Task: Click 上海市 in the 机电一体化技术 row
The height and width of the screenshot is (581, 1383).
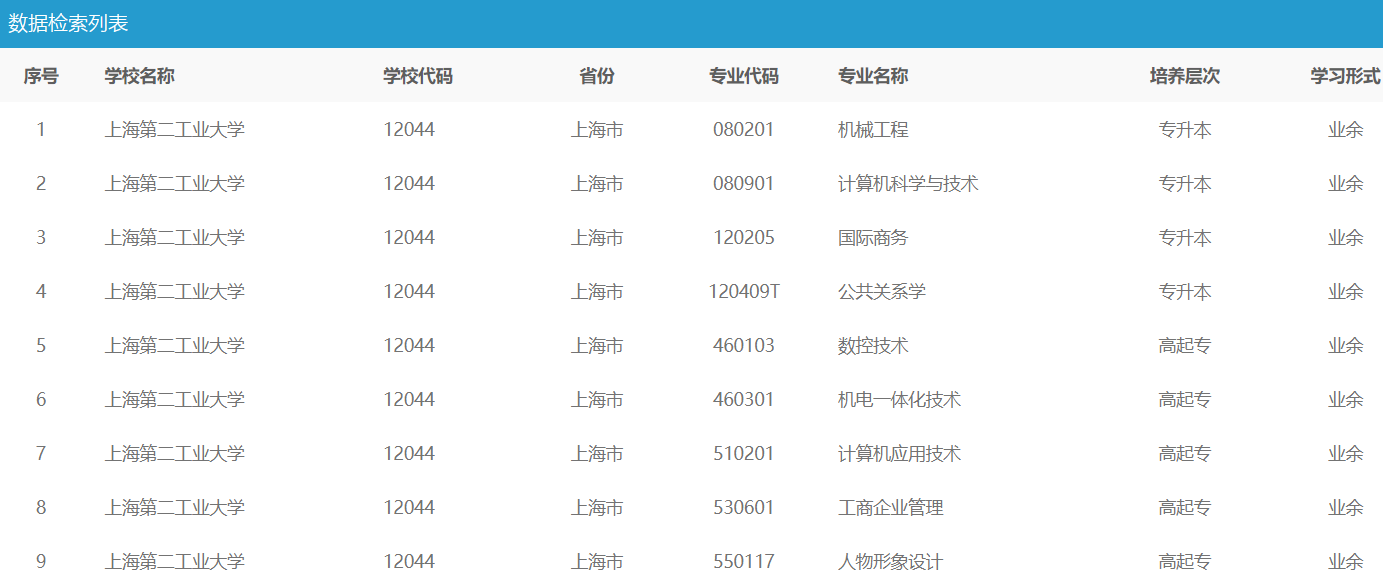Action: 597,399
